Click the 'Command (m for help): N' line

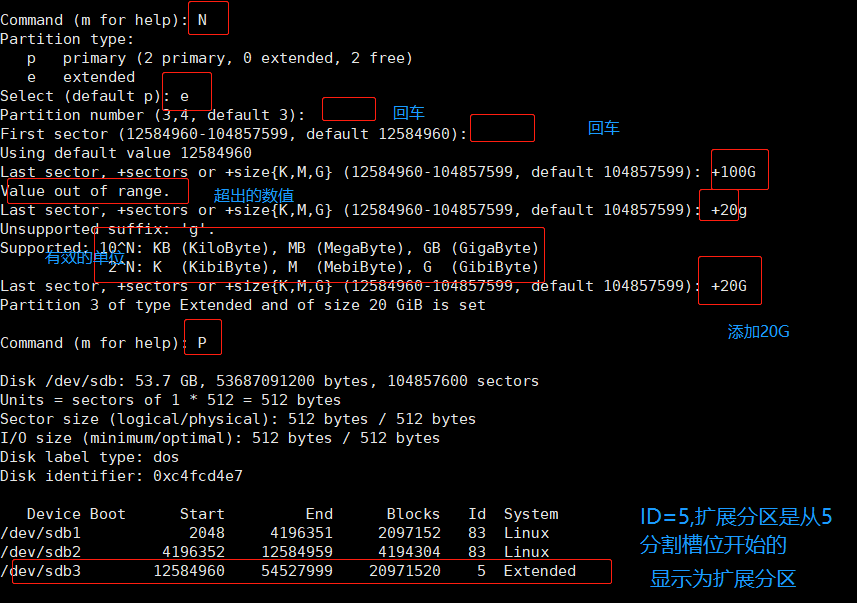pyautogui.click(x=104, y=20)
